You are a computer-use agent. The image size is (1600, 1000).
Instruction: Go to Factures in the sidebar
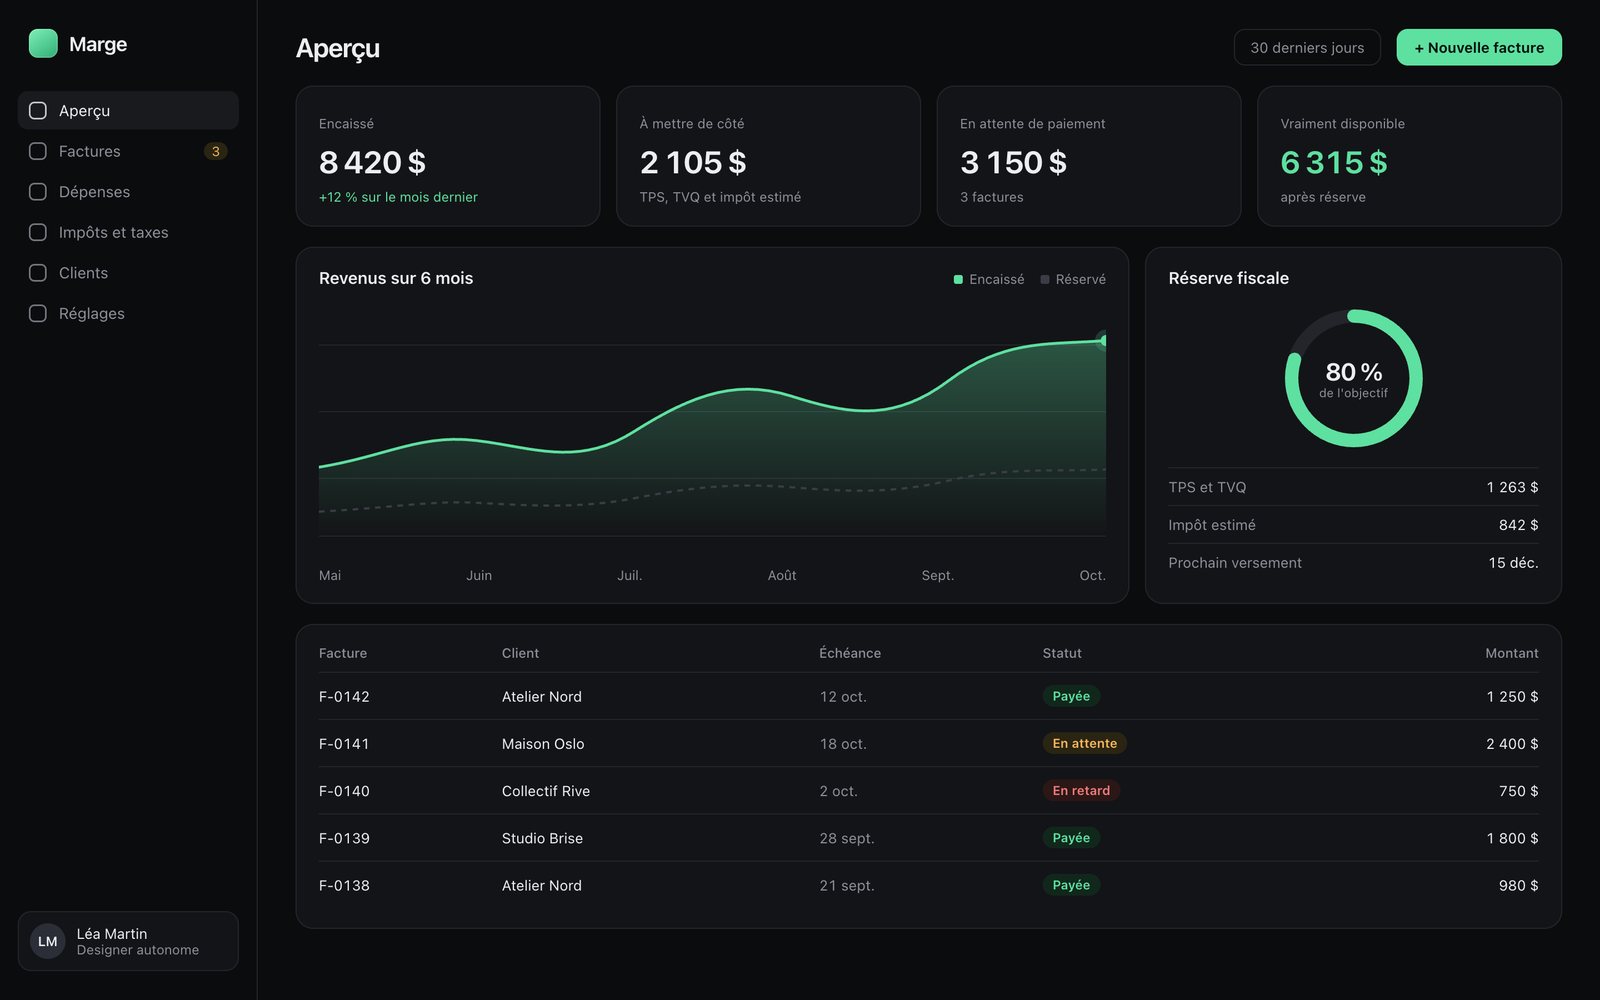128,151
